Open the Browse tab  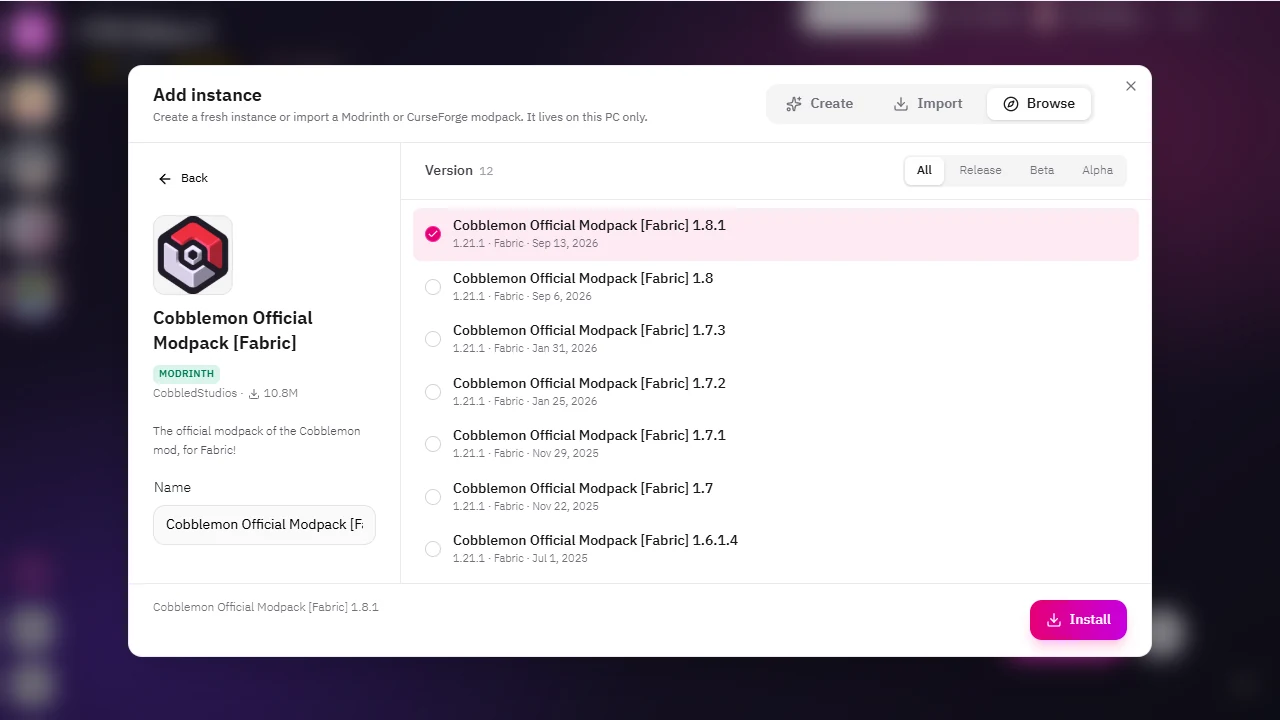[1039, 104]
